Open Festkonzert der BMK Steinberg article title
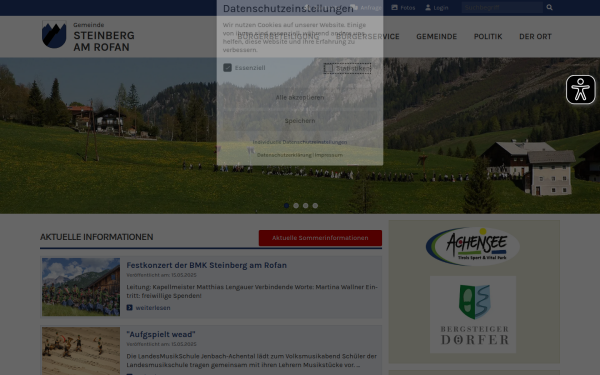Image resolution: width=600 pixels, height=375 pixels. pos(207,265)
